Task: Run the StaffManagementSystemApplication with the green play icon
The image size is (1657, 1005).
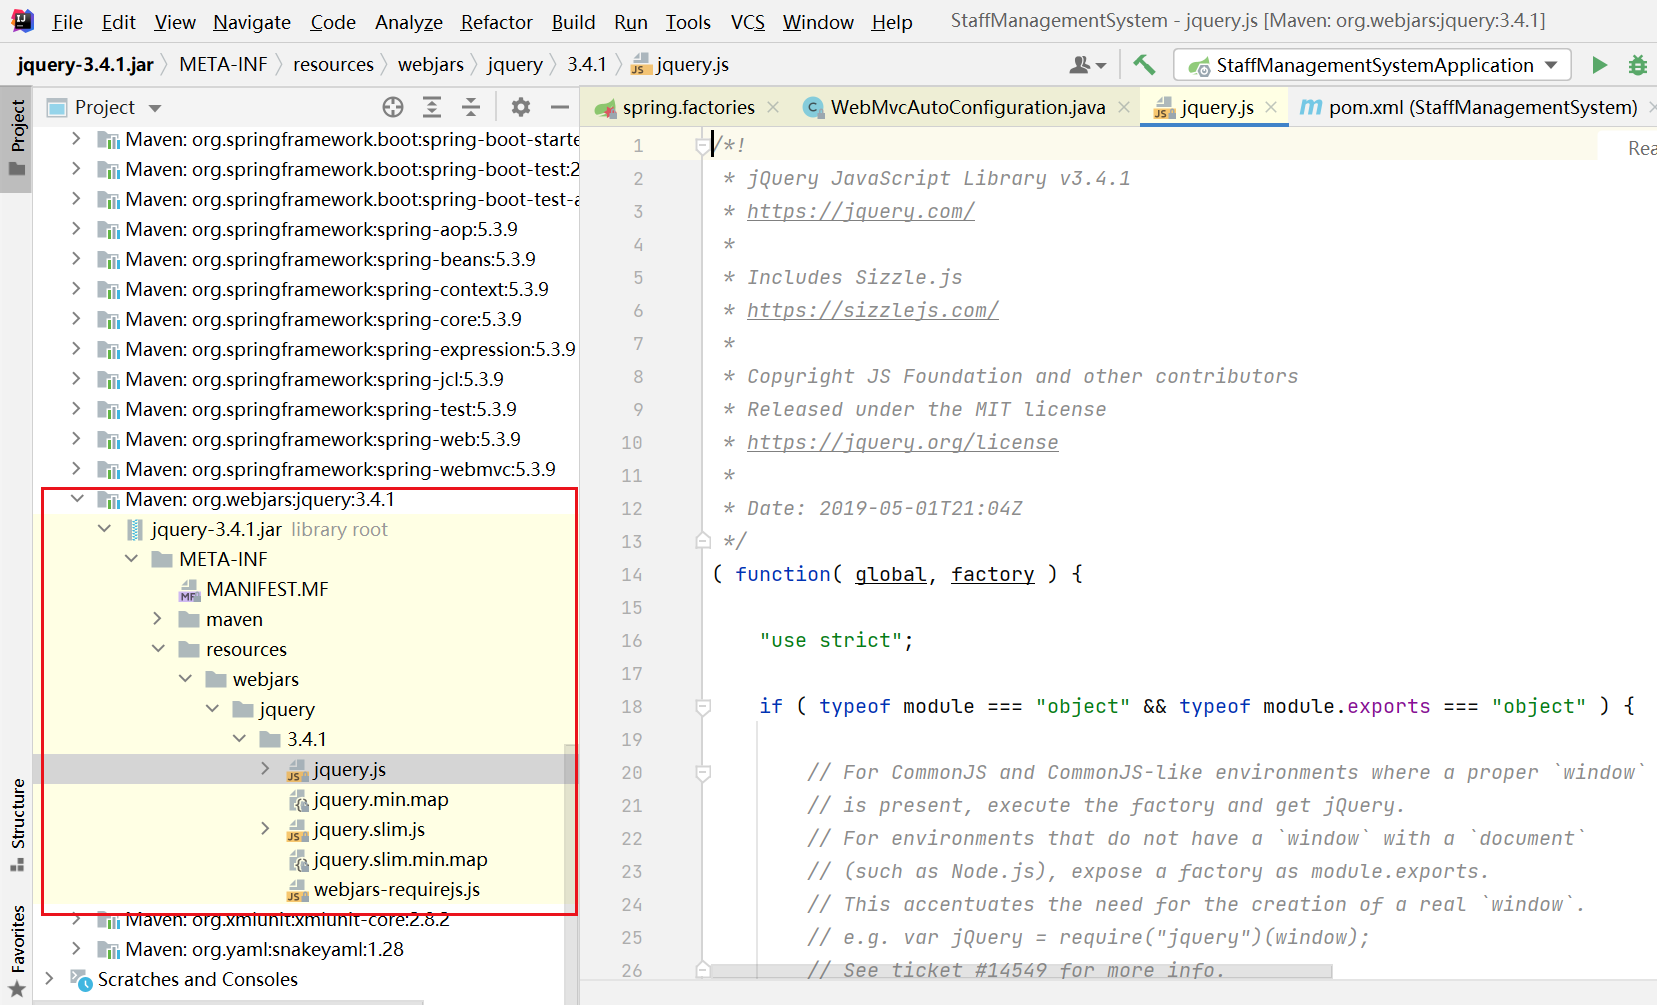Action: pyautogui.click(x=1599, y=65)
